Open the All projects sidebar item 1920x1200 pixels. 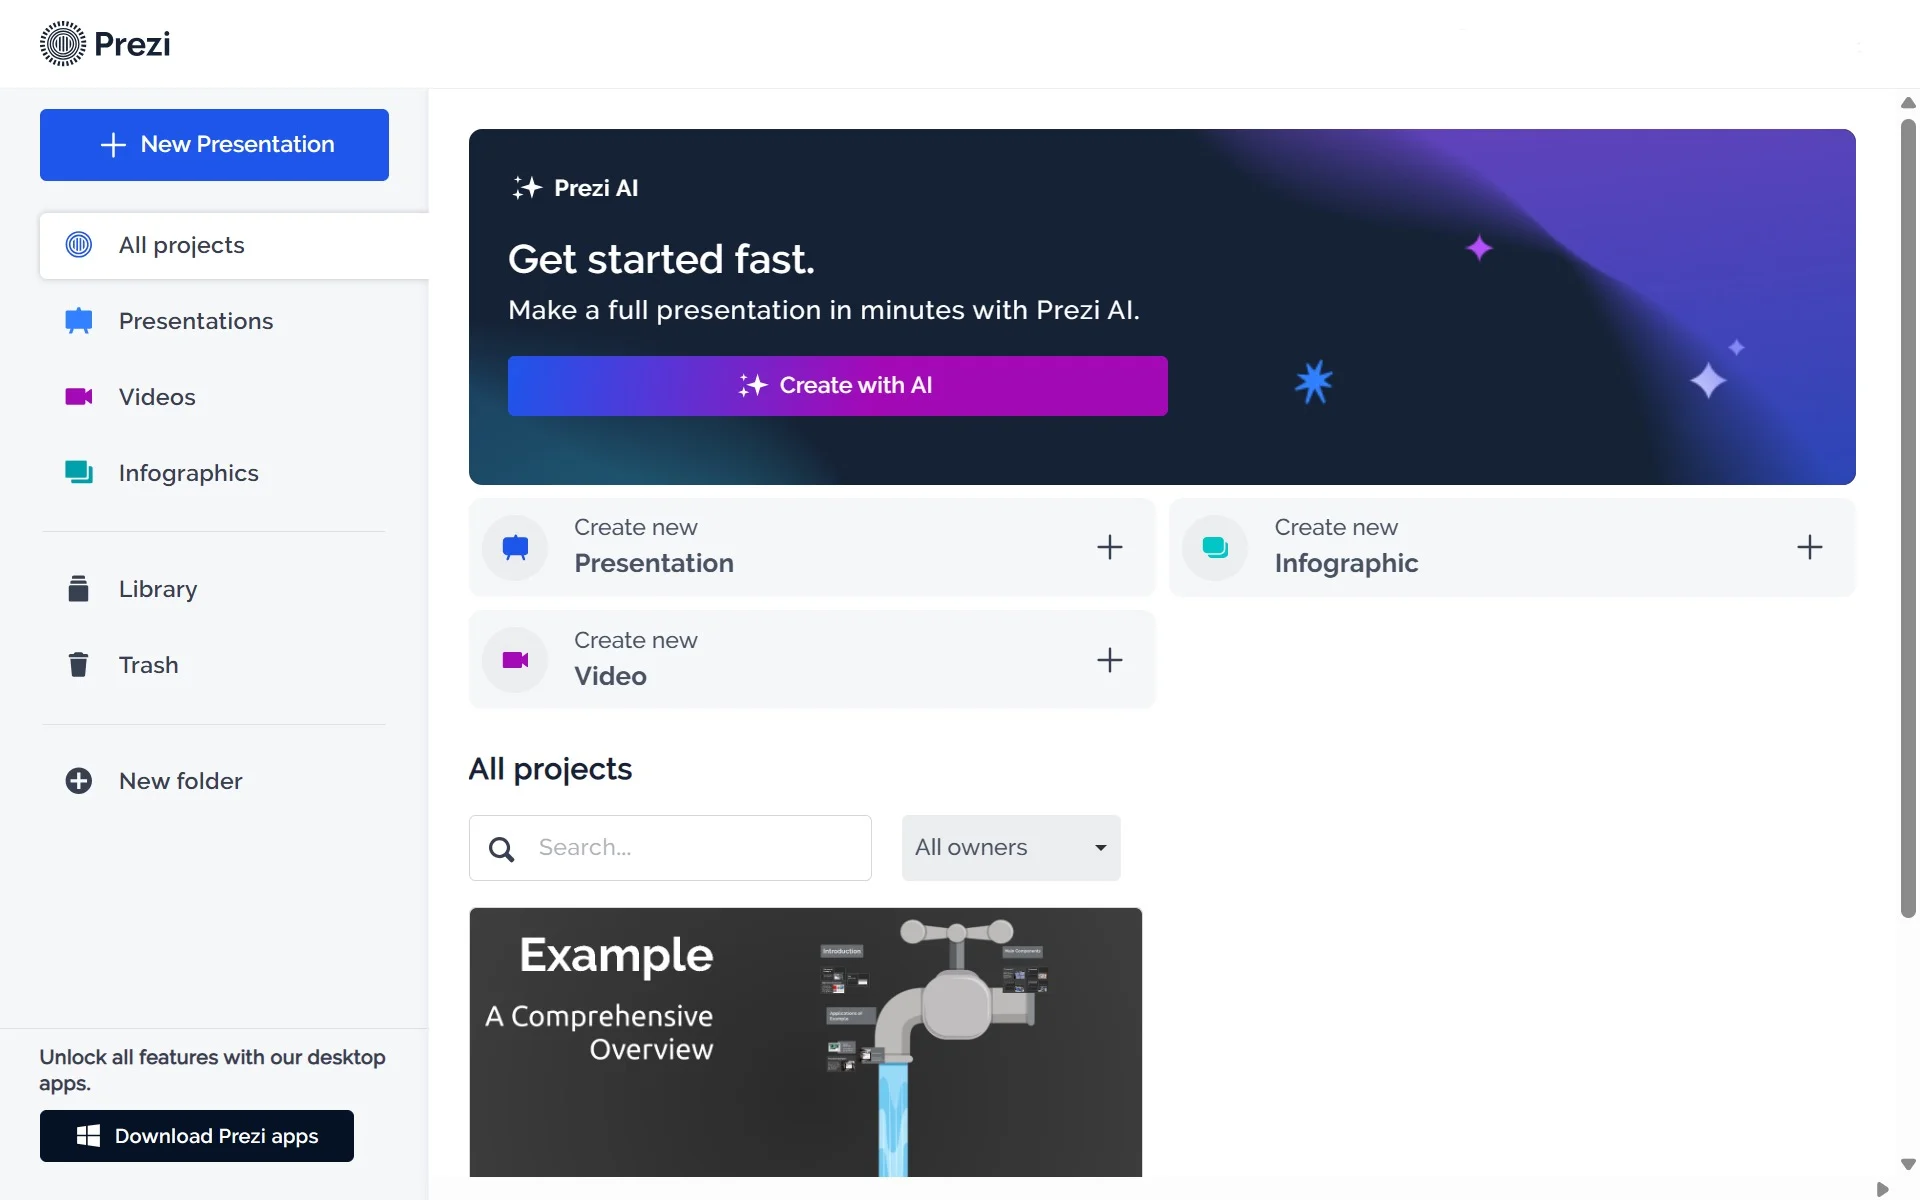[x=234, y=245]
